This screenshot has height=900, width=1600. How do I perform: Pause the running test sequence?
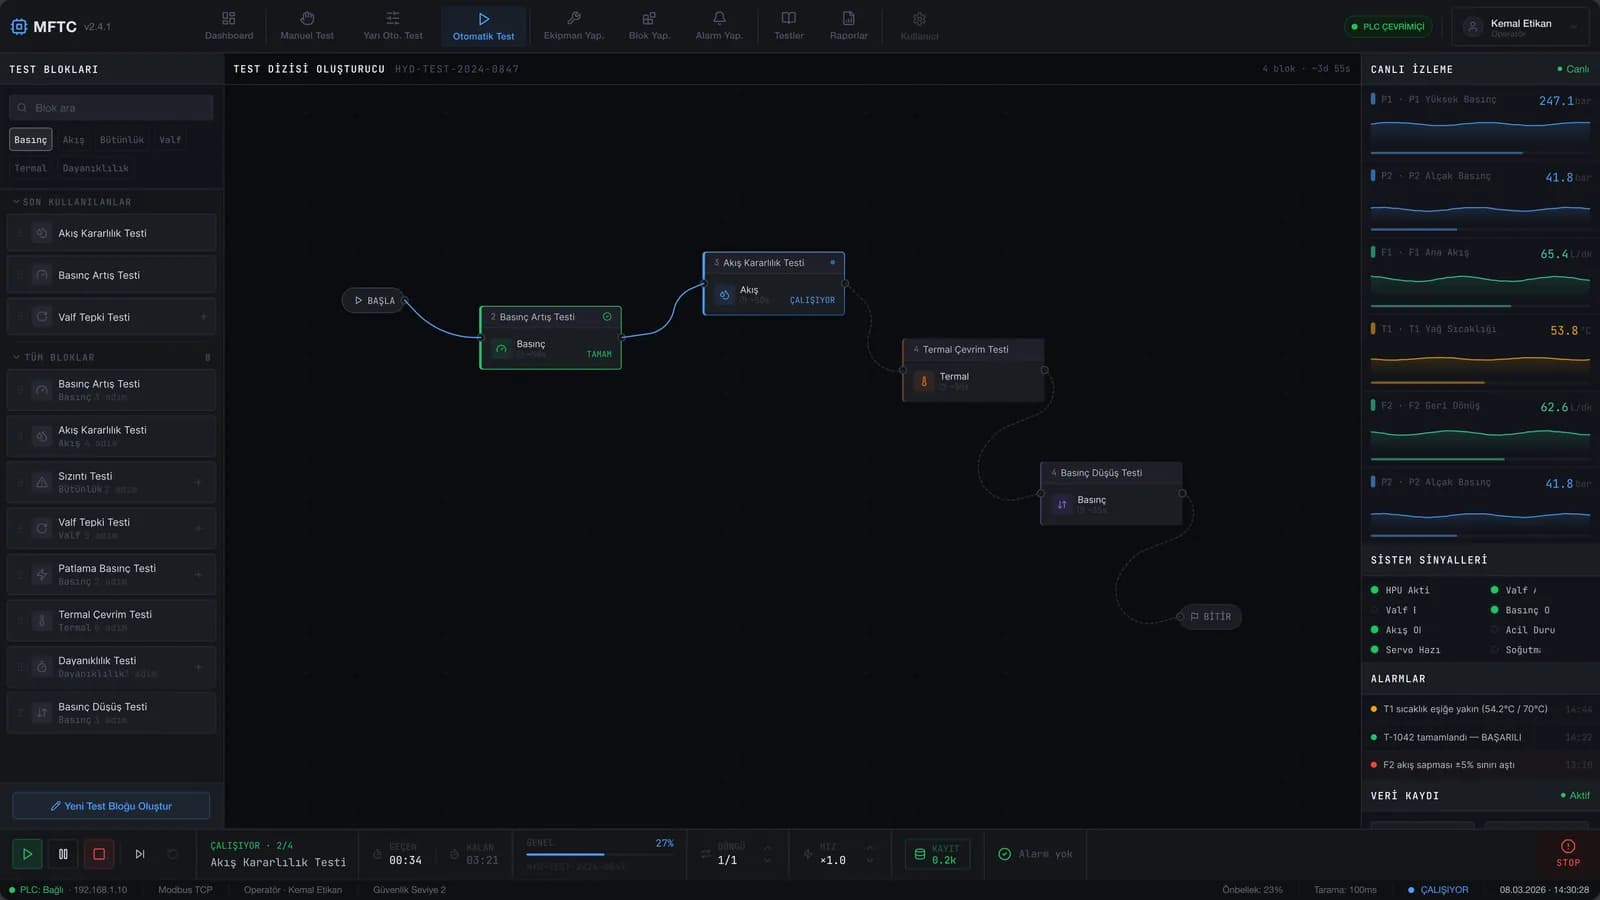point(63,854)
